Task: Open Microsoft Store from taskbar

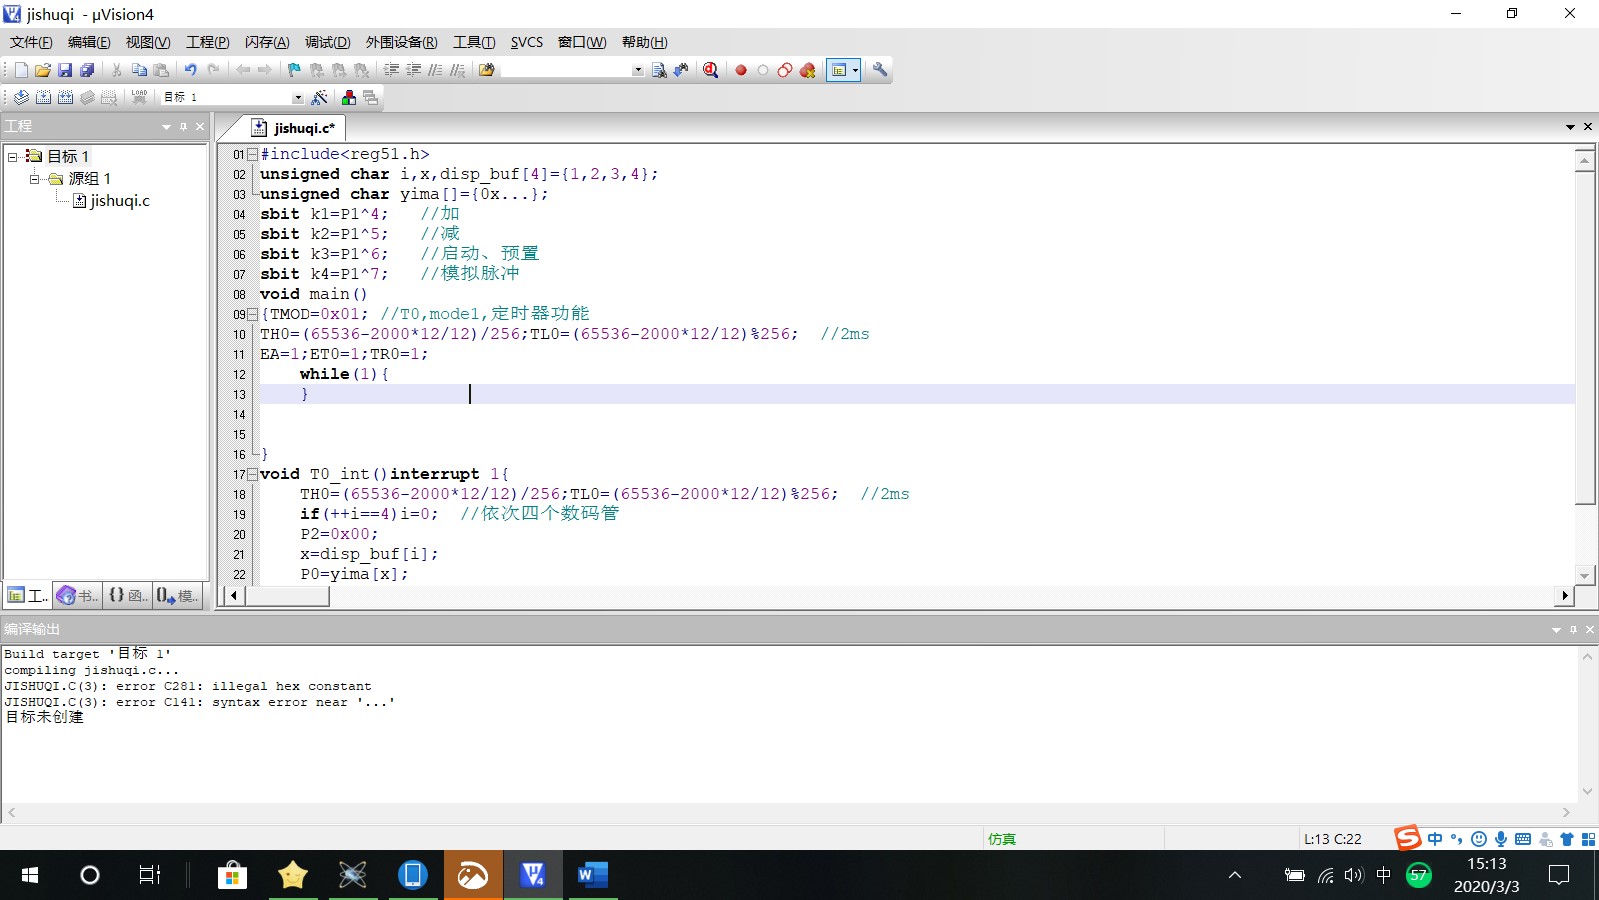Action: pos(232,875)
